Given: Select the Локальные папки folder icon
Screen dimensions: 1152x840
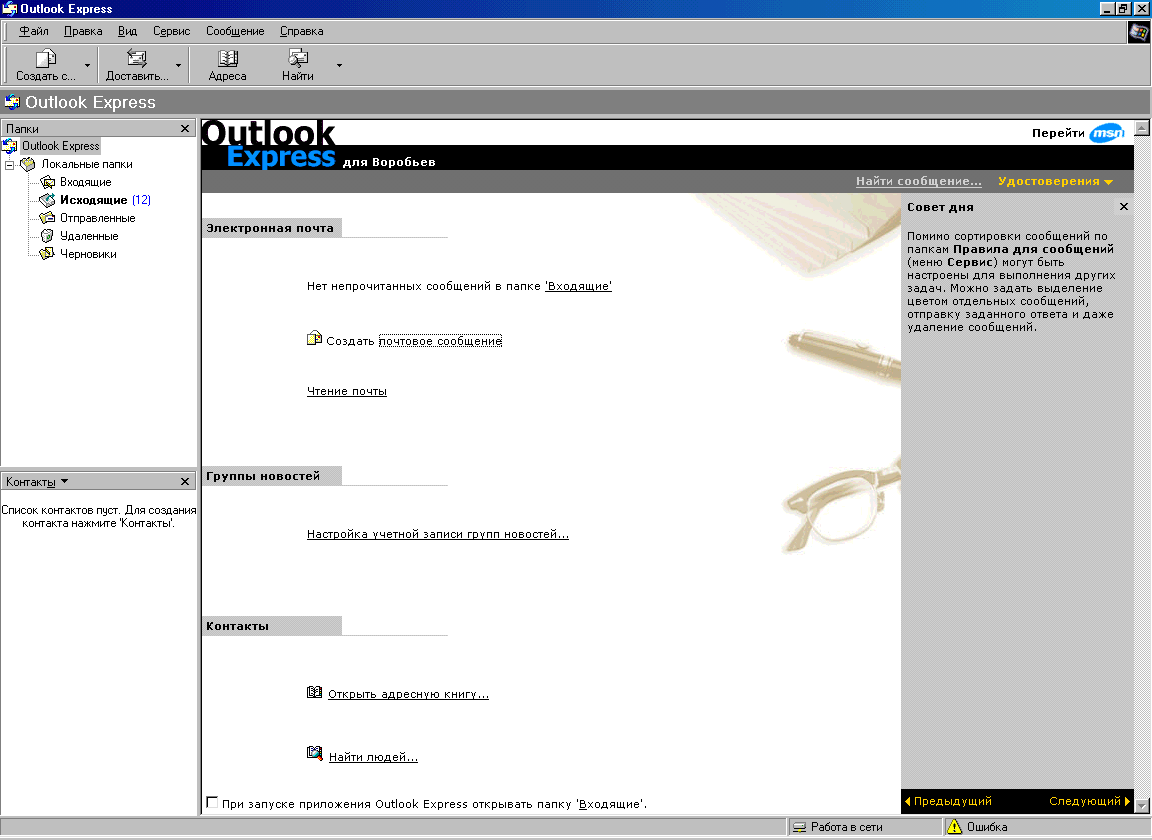Looking at the screenshot, I should pyautogui.click(x=28, y=164).
